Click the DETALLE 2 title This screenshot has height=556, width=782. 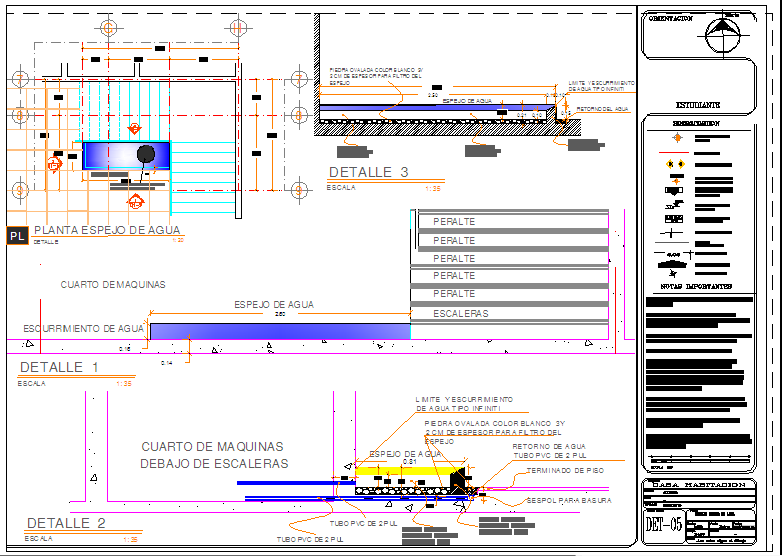pyautogui.click(x=66, y=523)
